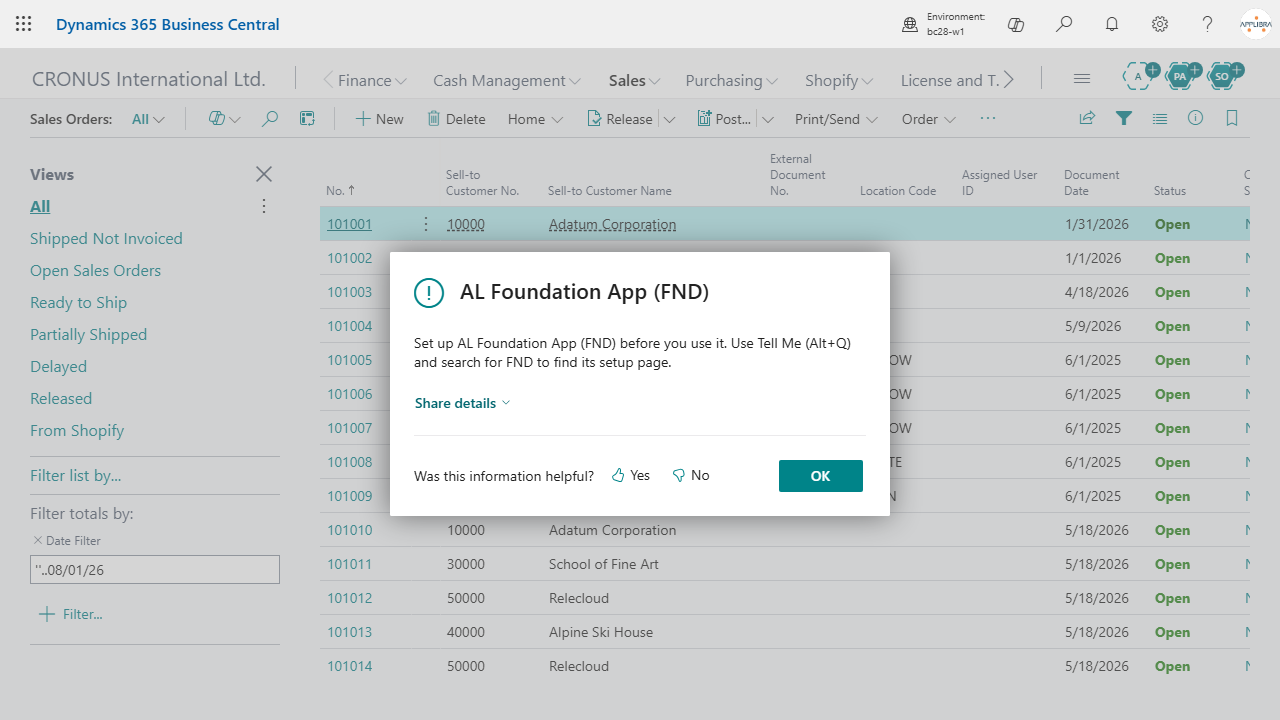
Task: Create a New sales order
Action: coord(380,119)
